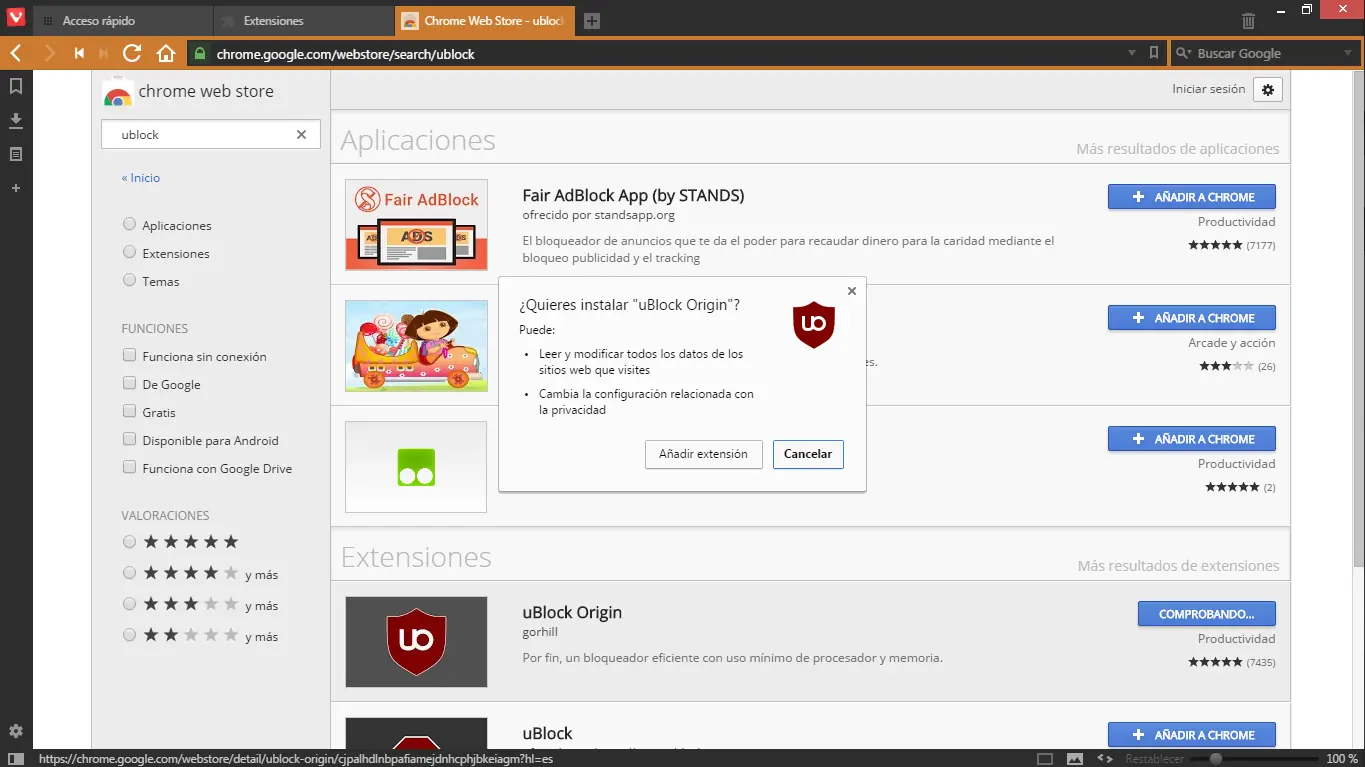Open uBlock Origin extension thumbnail
The height and width of the screenshot is (767, 1365).
click(416, 642)
